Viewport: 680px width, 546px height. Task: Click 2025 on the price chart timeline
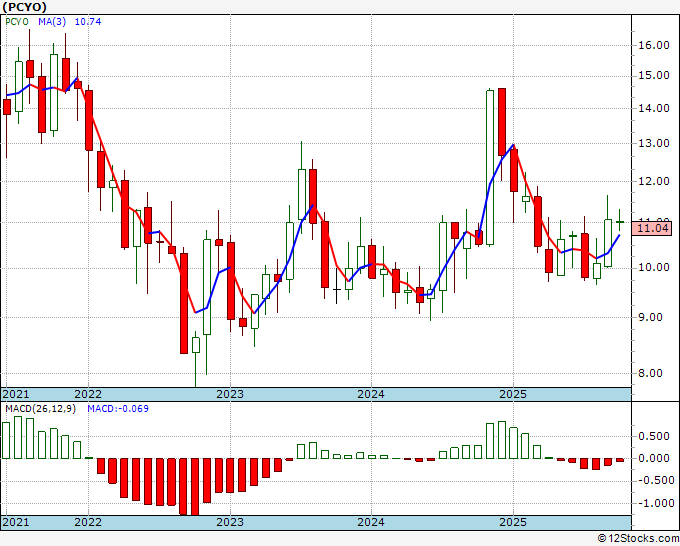(x=513, y=394)
